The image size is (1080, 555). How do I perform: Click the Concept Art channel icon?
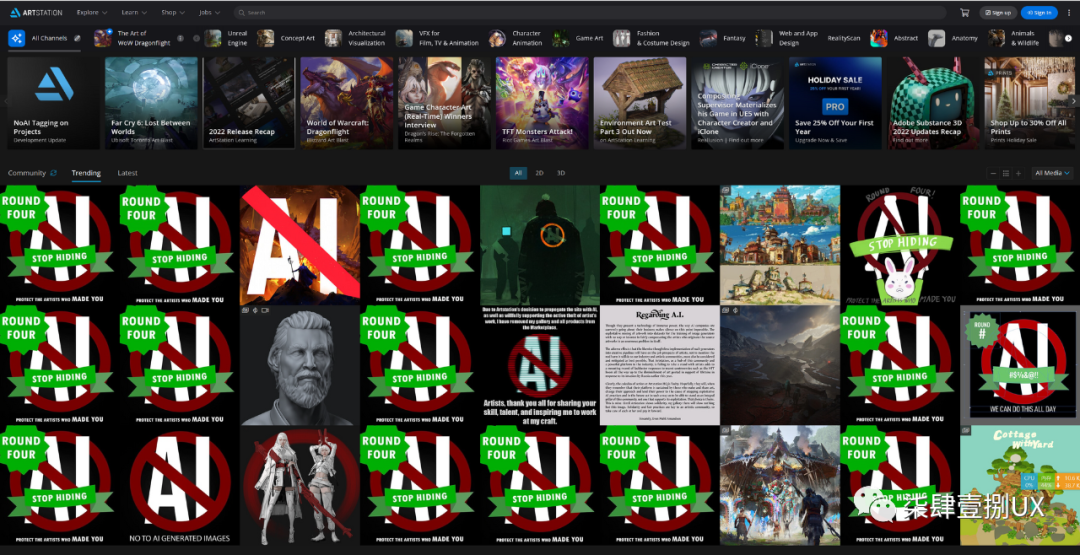coord(266,39)
